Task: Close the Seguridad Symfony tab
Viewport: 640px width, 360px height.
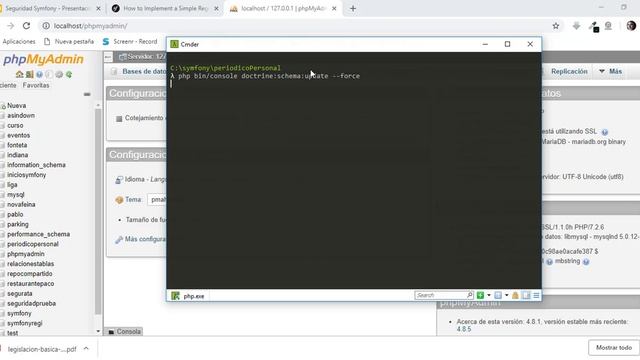Action: (x=98, y=9)
